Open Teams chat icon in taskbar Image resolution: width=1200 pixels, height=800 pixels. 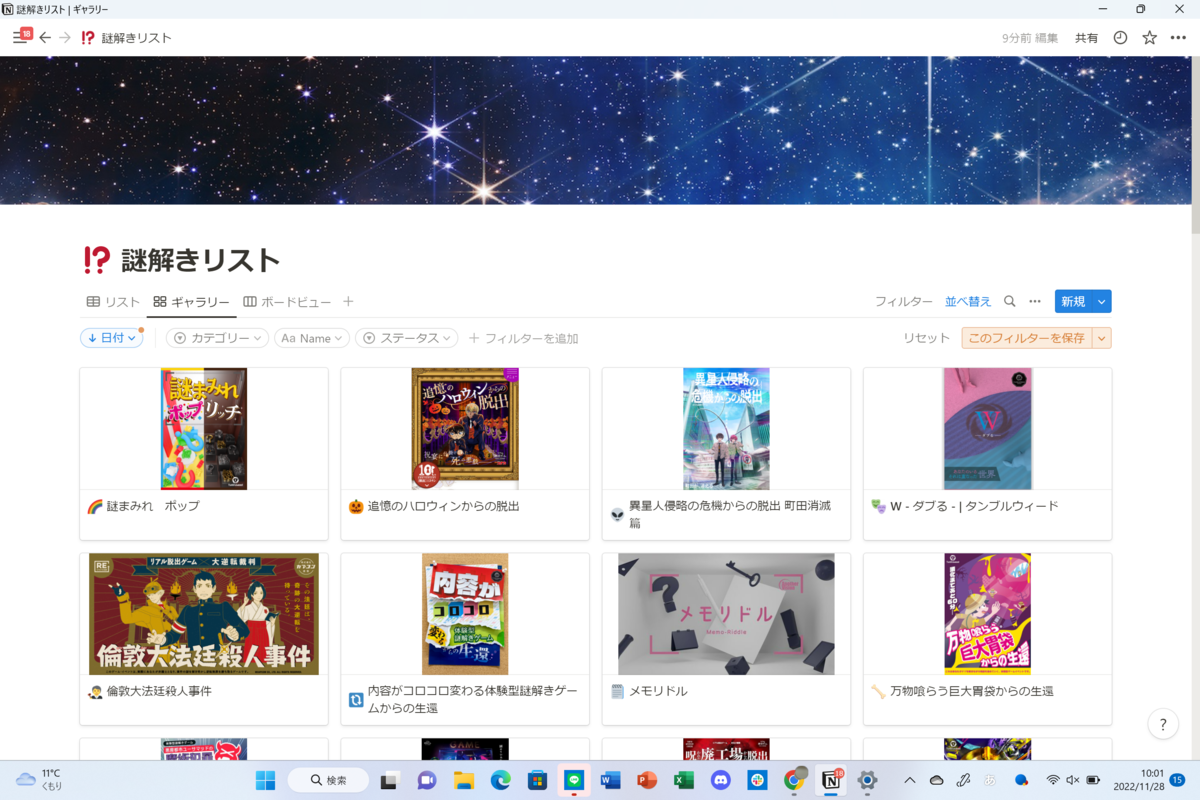427,780
